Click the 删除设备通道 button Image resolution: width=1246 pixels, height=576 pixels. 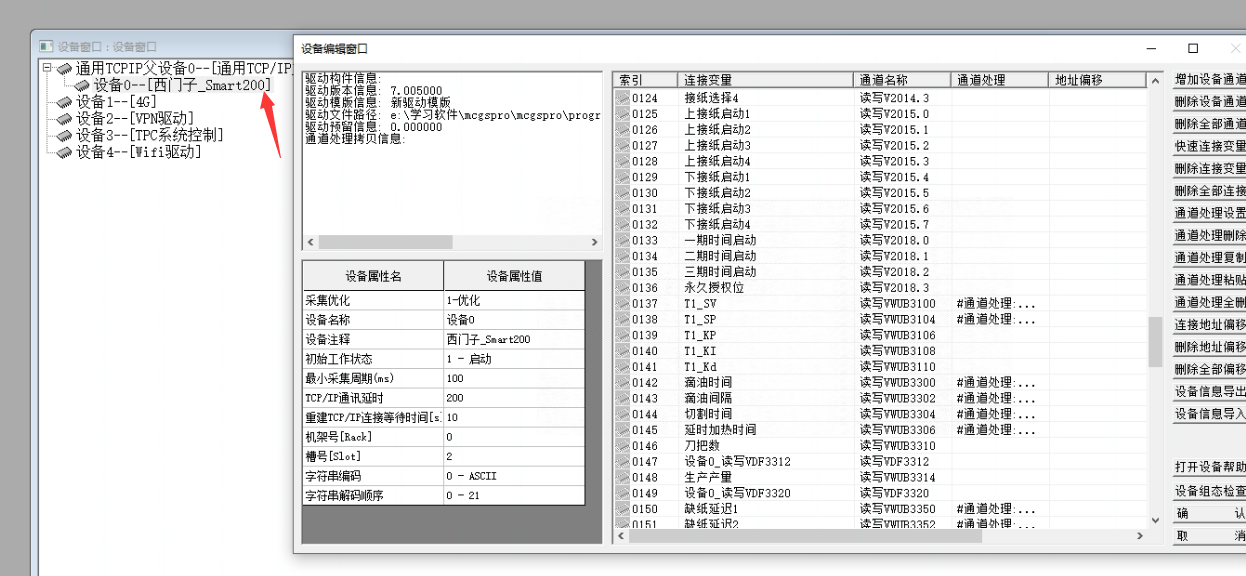click(x=1209, y=101)
